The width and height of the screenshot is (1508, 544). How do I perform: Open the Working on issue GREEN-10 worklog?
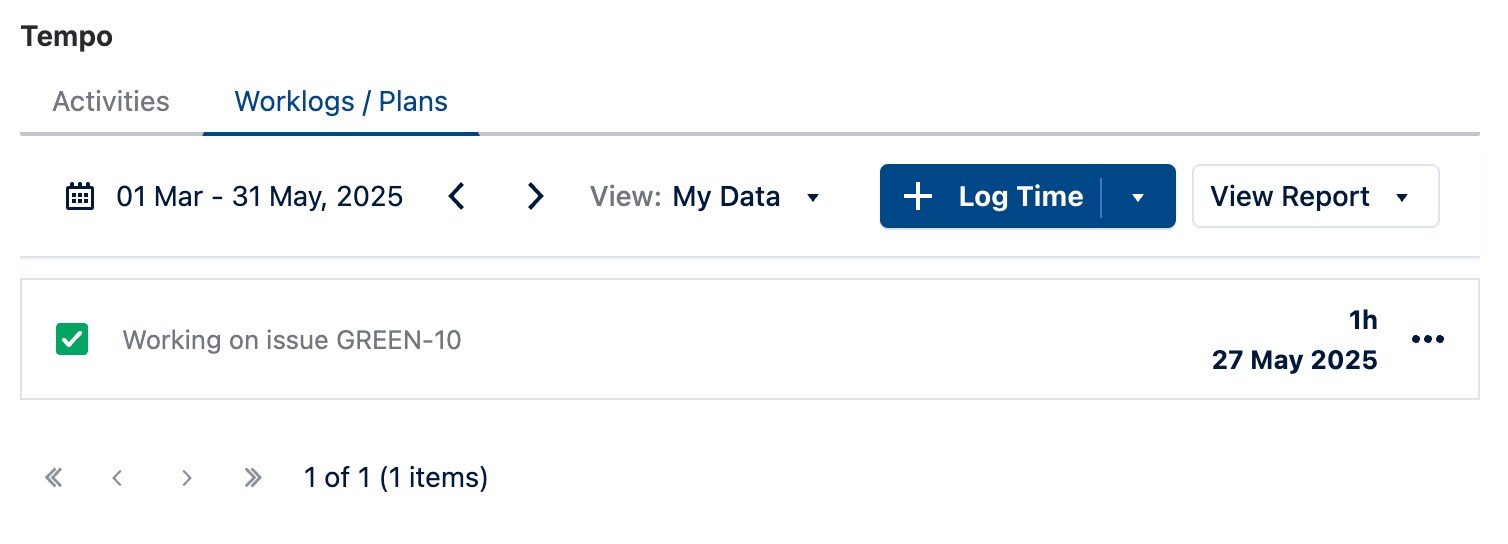click(292, 340)
